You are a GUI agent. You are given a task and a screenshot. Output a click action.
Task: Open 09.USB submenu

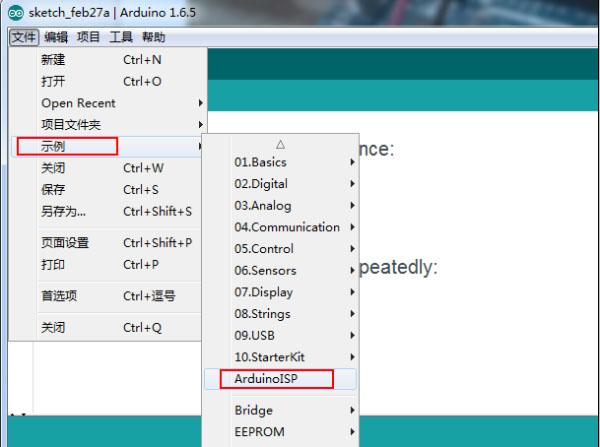280,336
